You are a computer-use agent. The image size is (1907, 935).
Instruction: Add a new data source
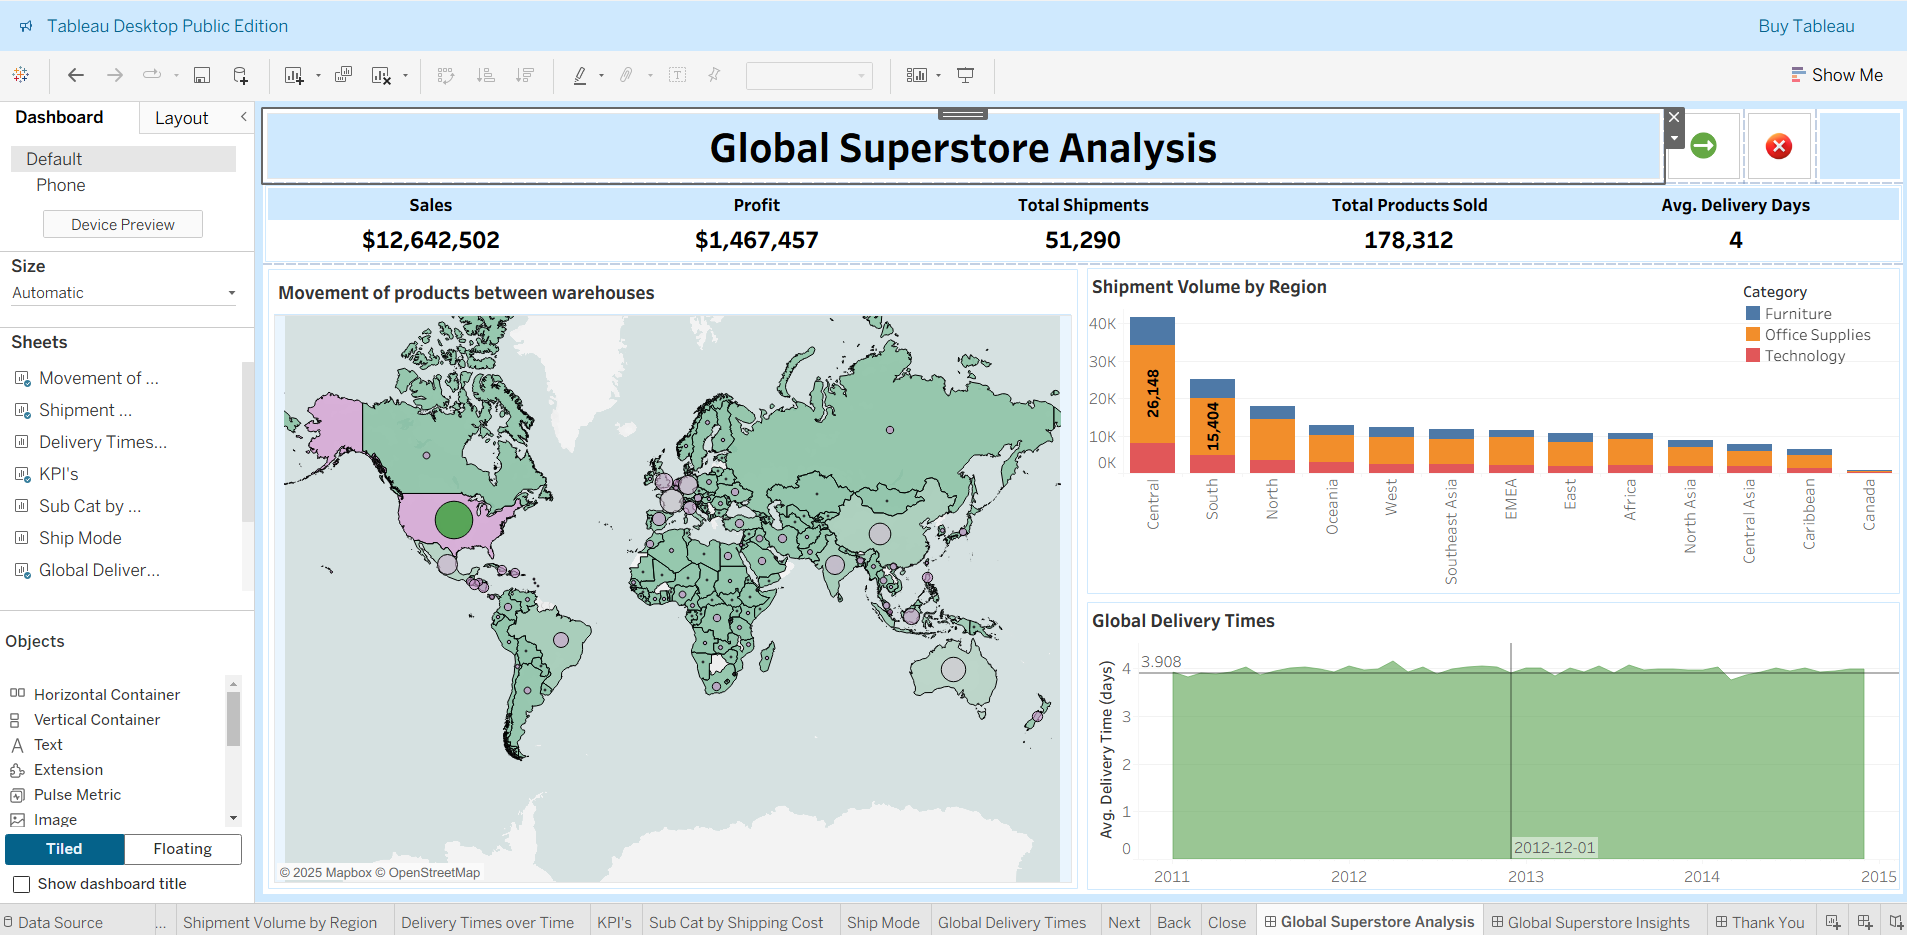point(240,75)
